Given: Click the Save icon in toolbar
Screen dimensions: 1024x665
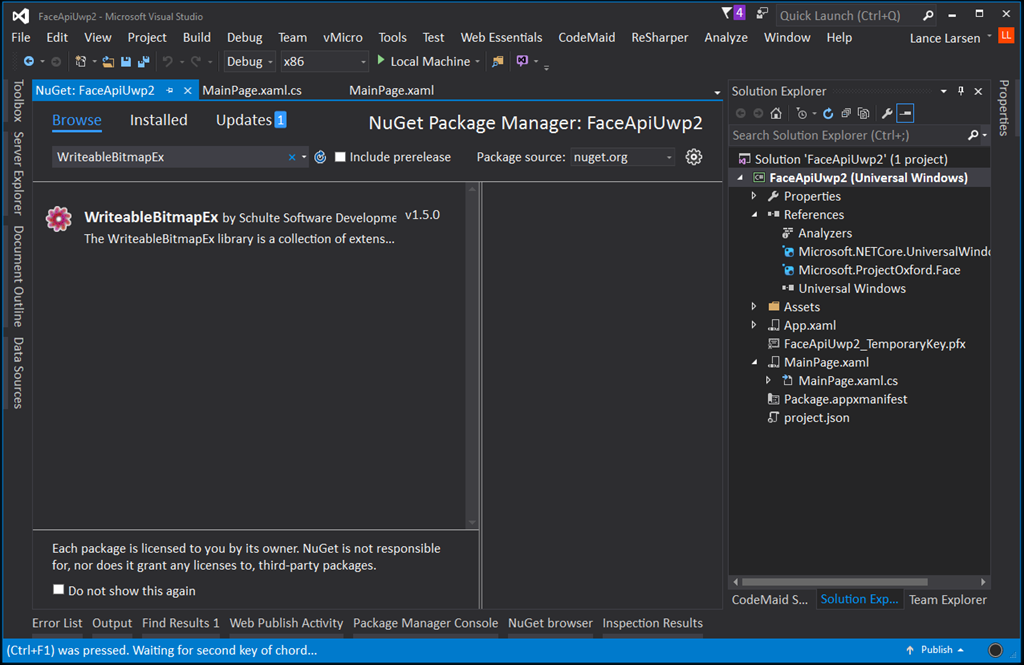Looking at the screenshot, I should (x=125, y=61).
